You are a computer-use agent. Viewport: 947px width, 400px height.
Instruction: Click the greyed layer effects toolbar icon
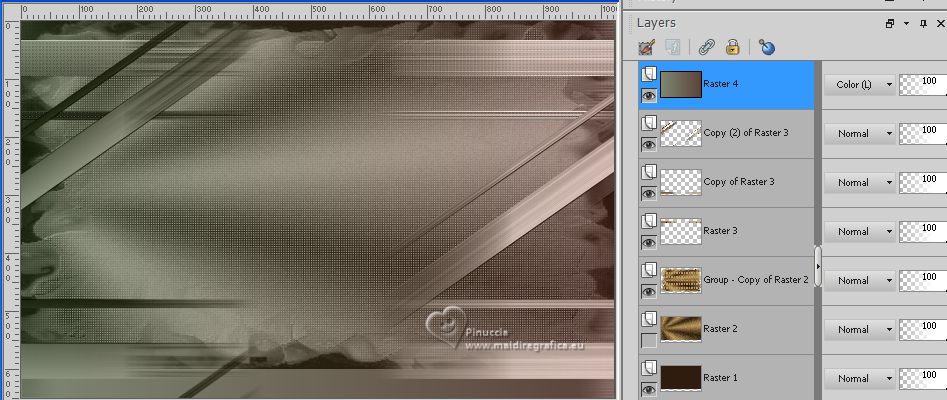tap(673, 47)
